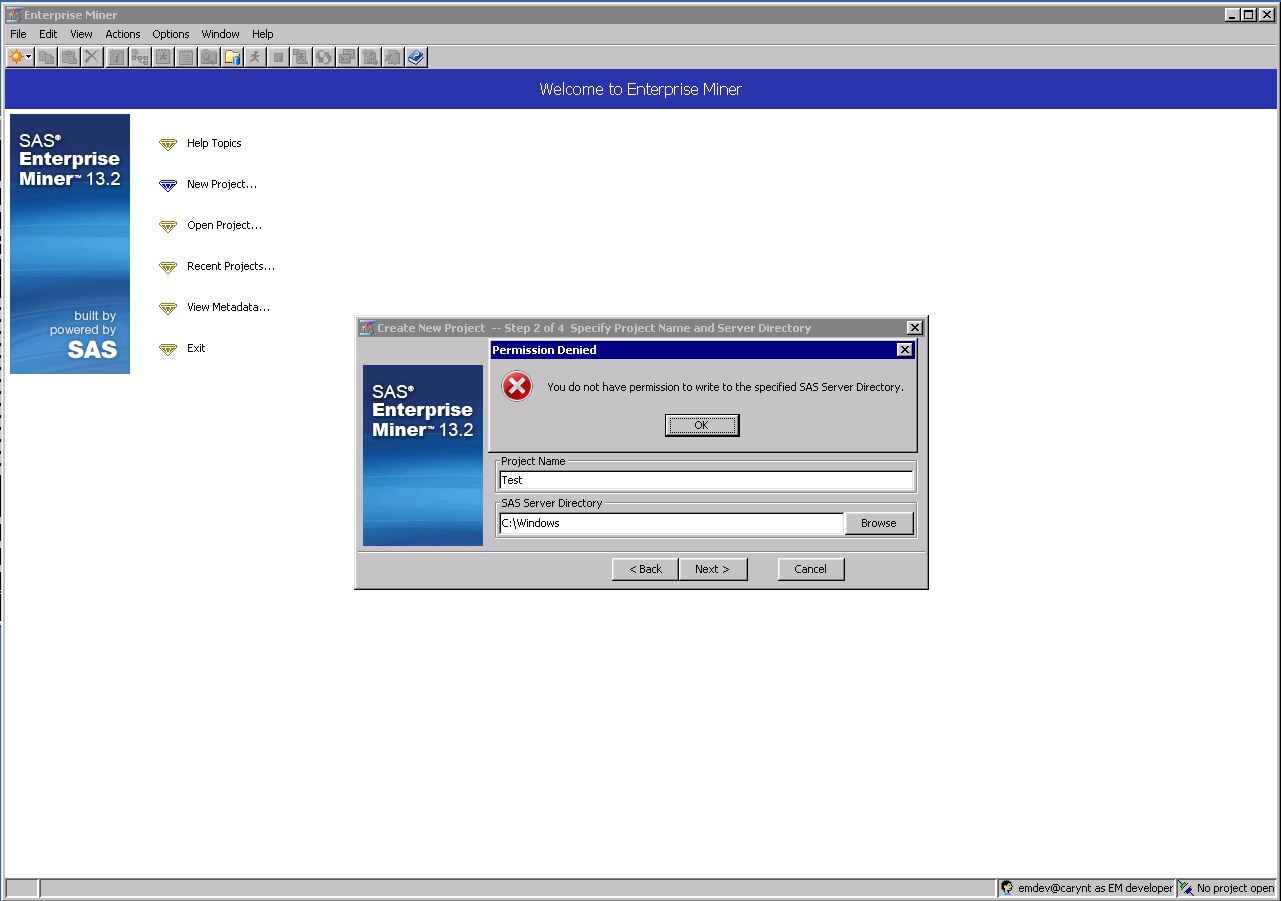Stop processing with the square stop icon
1281x901 pixels.
point(278,57)
